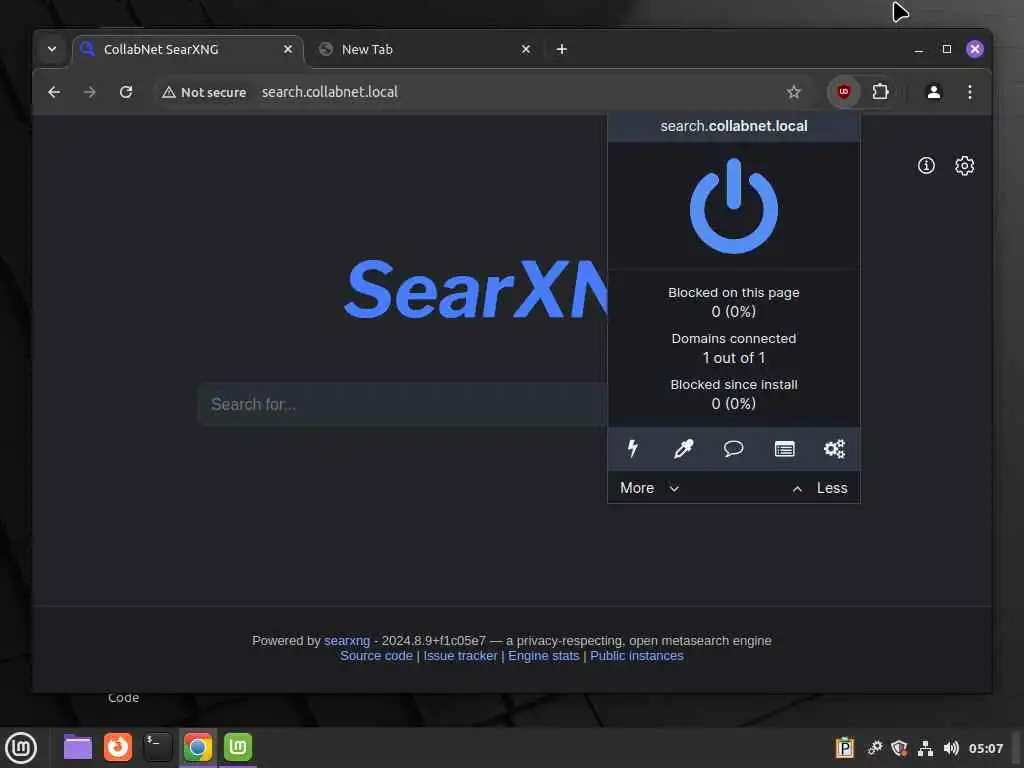Reload the SearXNG page

click(x=126, y=92)
